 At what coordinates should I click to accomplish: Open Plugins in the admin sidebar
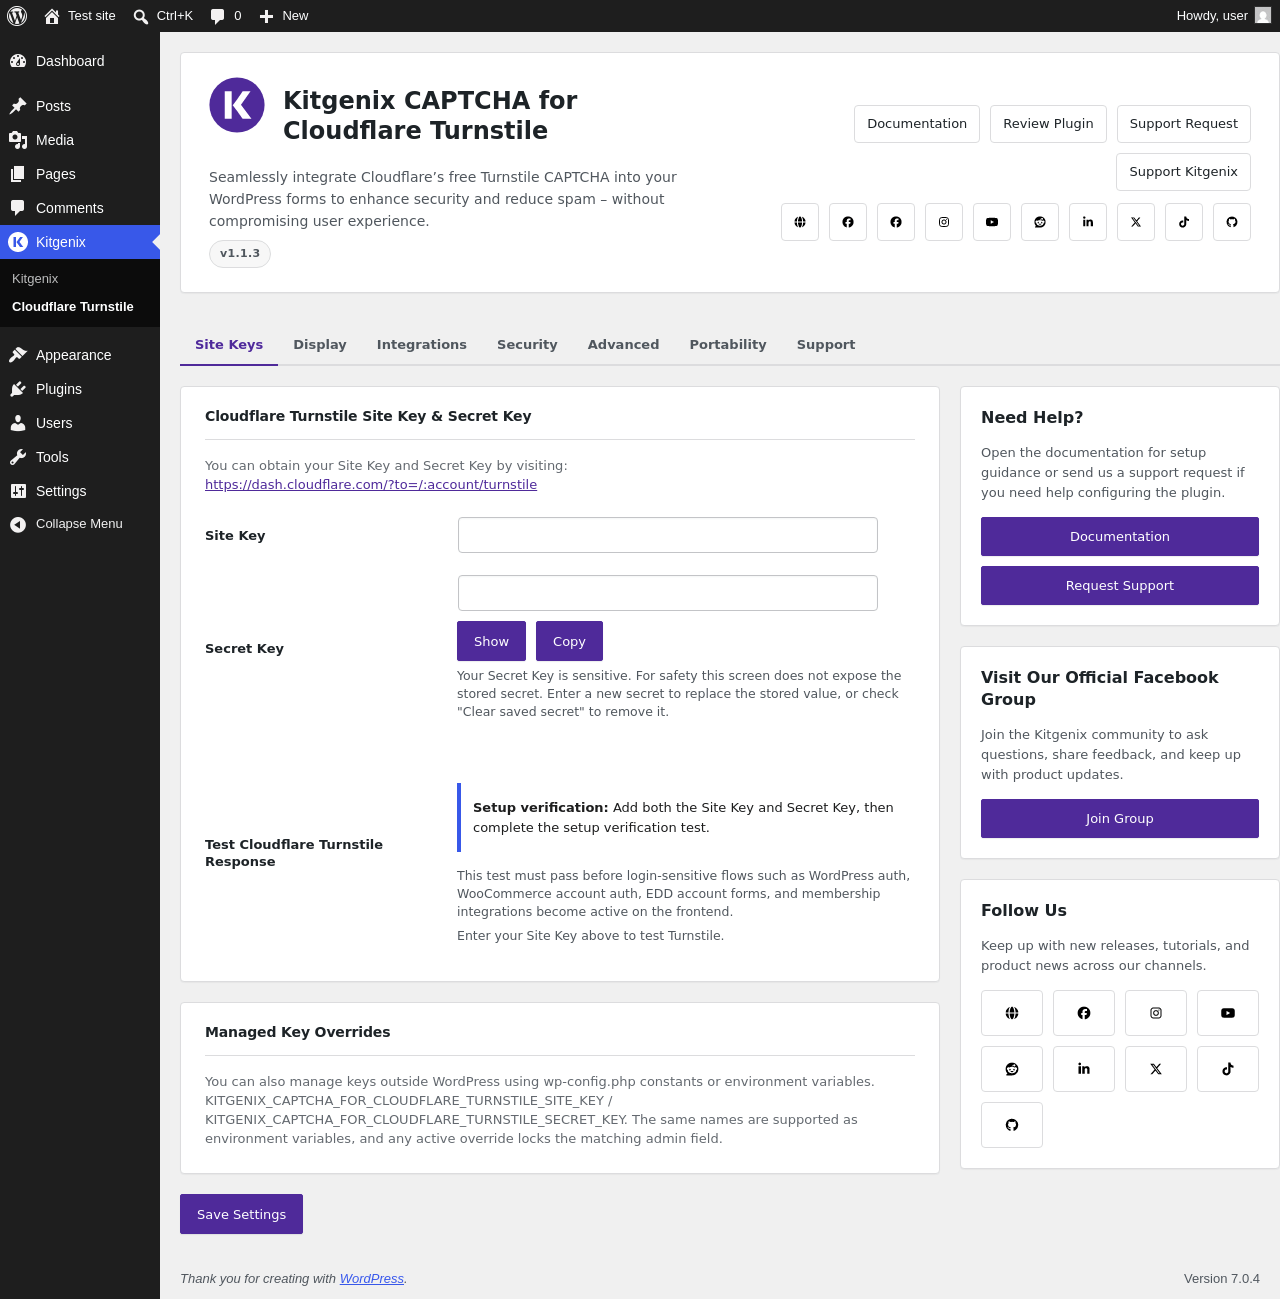tap(80, 389)
